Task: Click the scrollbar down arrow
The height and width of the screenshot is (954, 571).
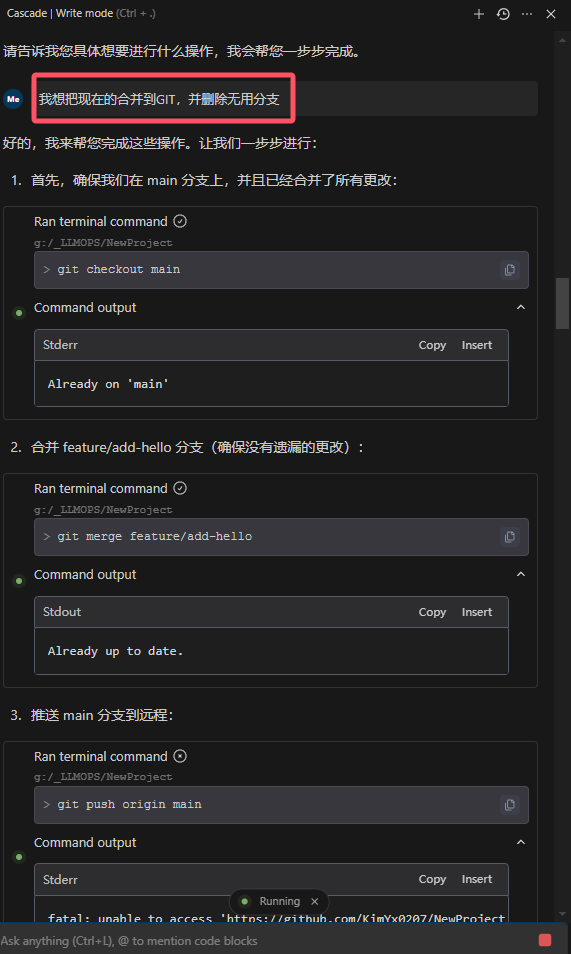Action: [562, 914]
